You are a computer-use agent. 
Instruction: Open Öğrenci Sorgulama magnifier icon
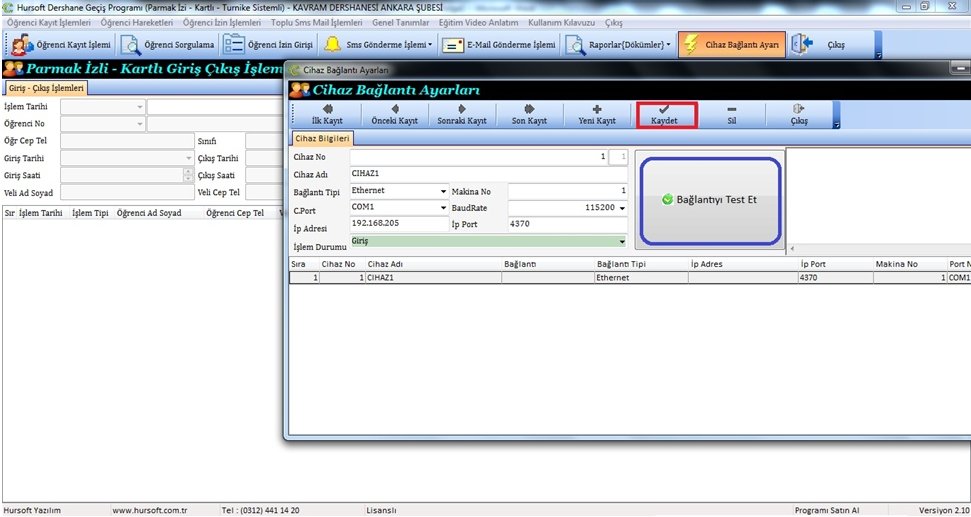131,45
